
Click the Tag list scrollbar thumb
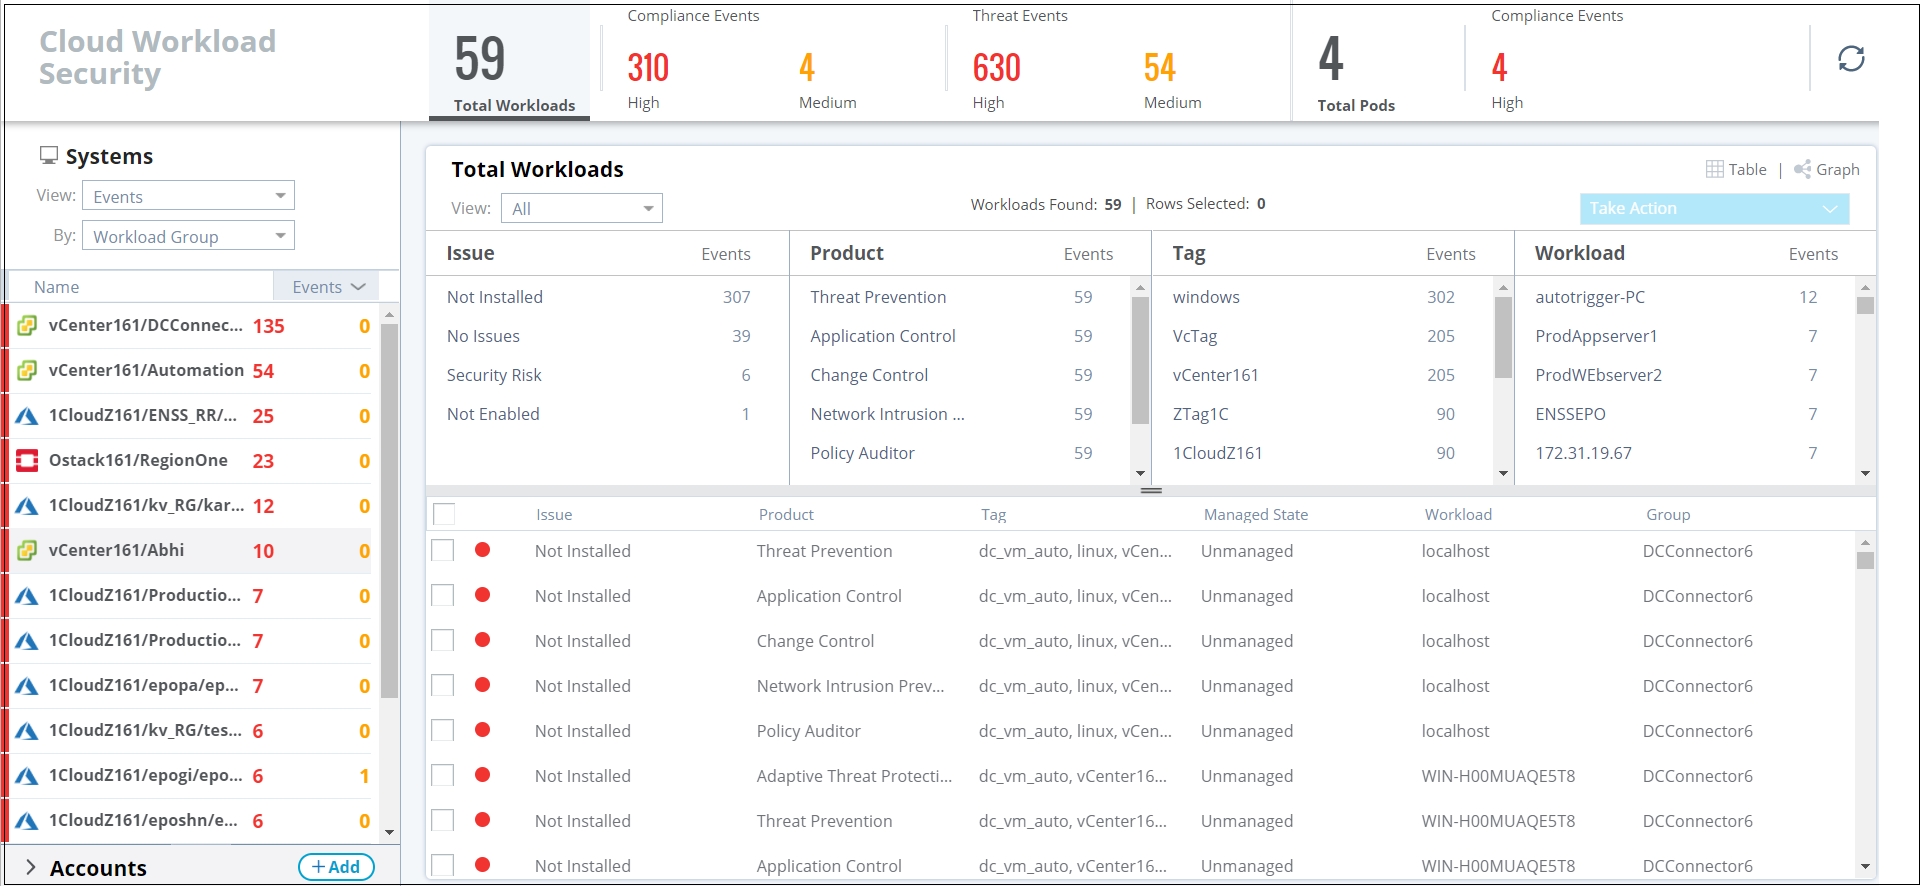point(1503,337)
